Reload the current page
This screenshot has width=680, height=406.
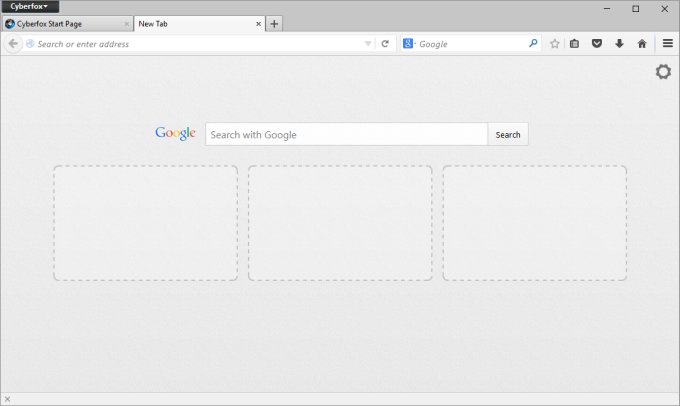pos(385,44)
